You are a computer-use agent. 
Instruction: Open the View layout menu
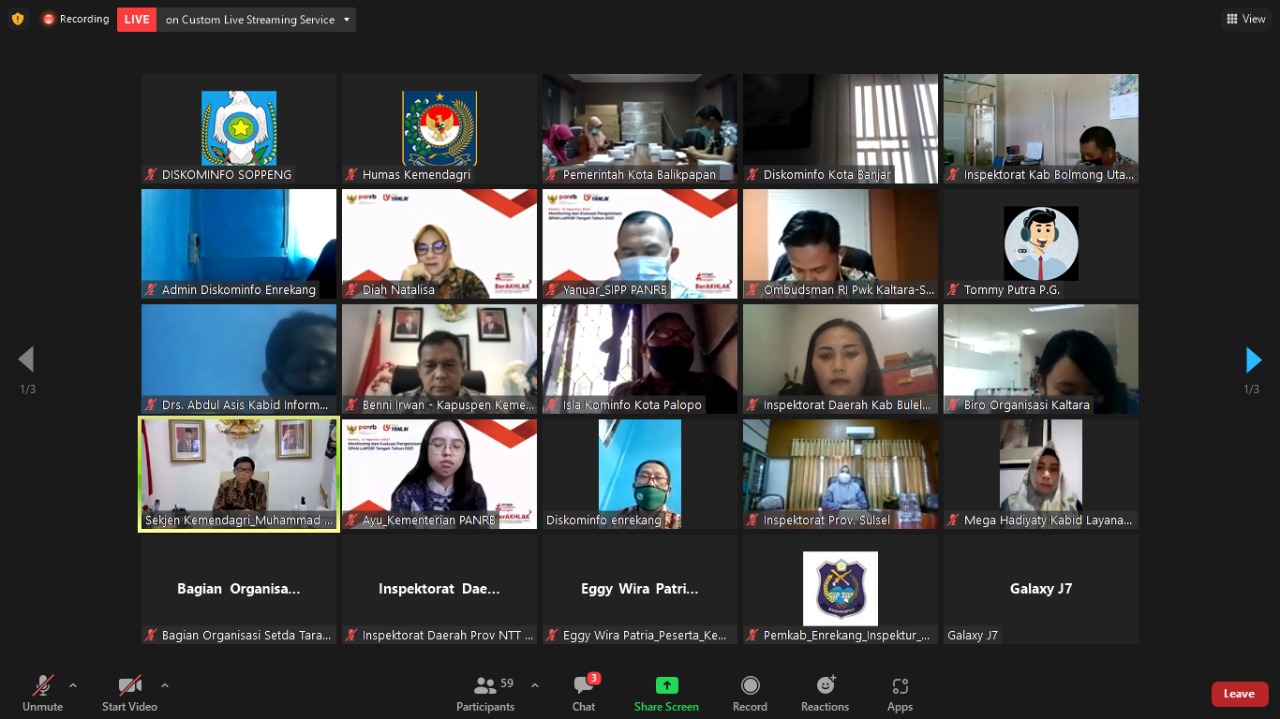(x=1245, y=19)
